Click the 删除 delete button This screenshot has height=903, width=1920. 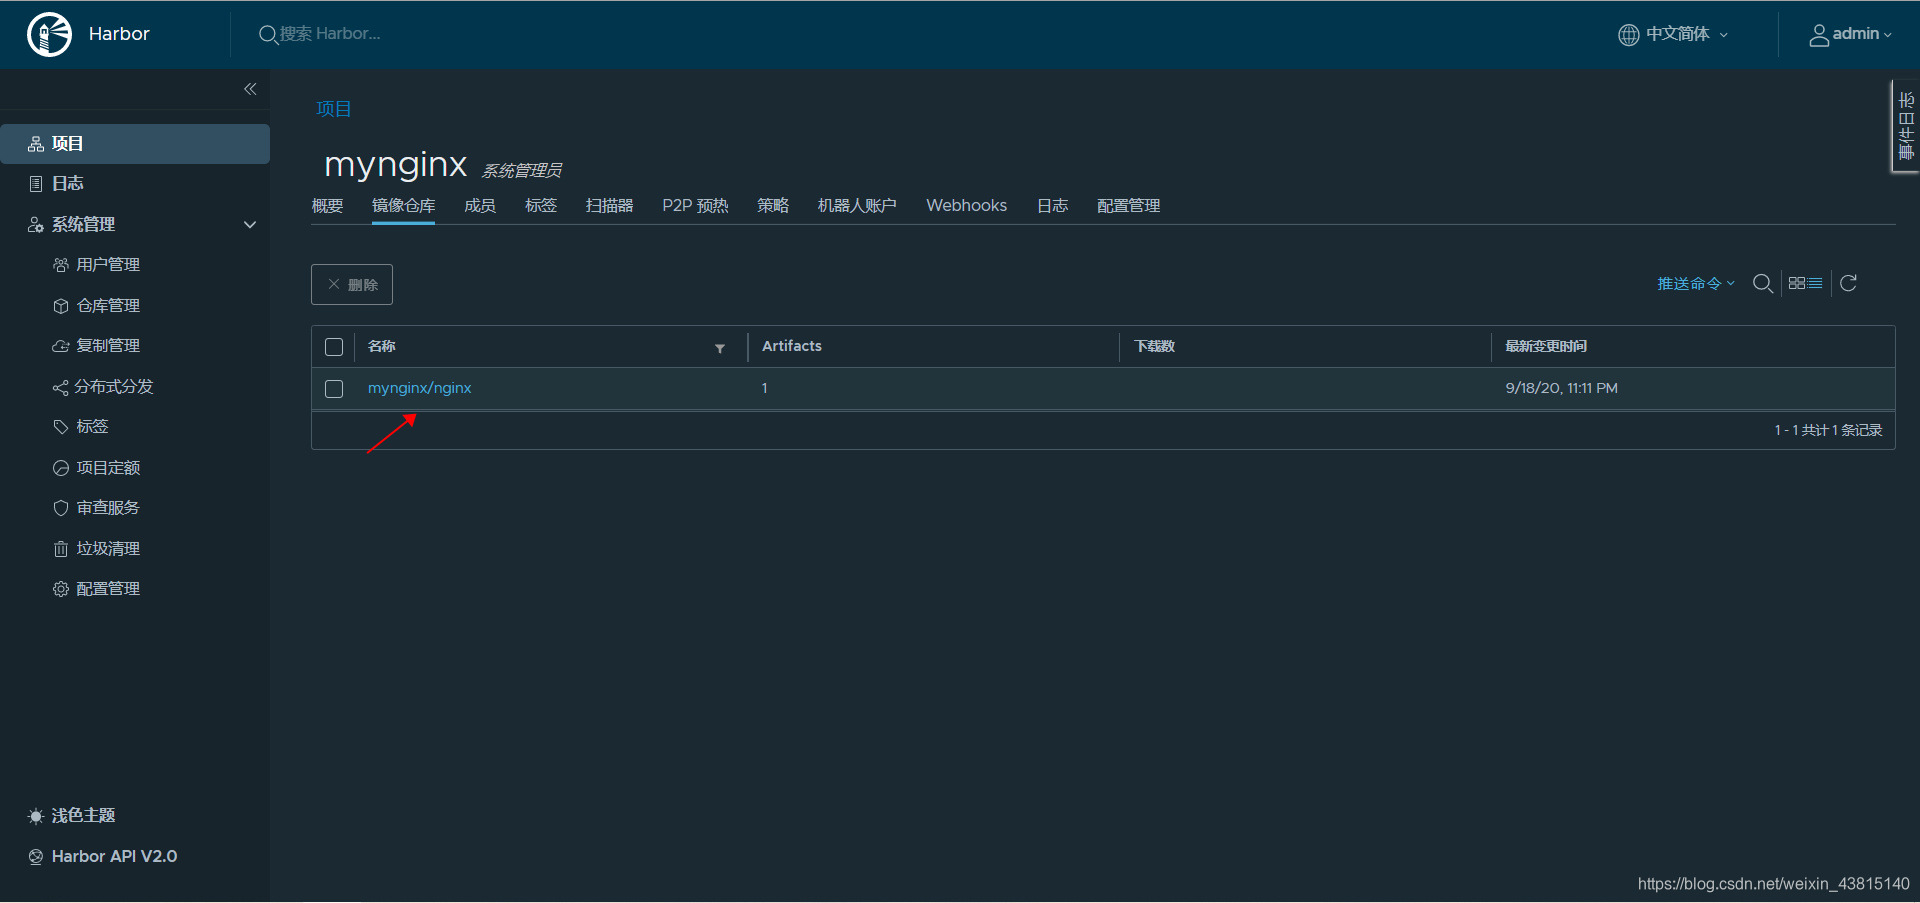coord(352,285)
